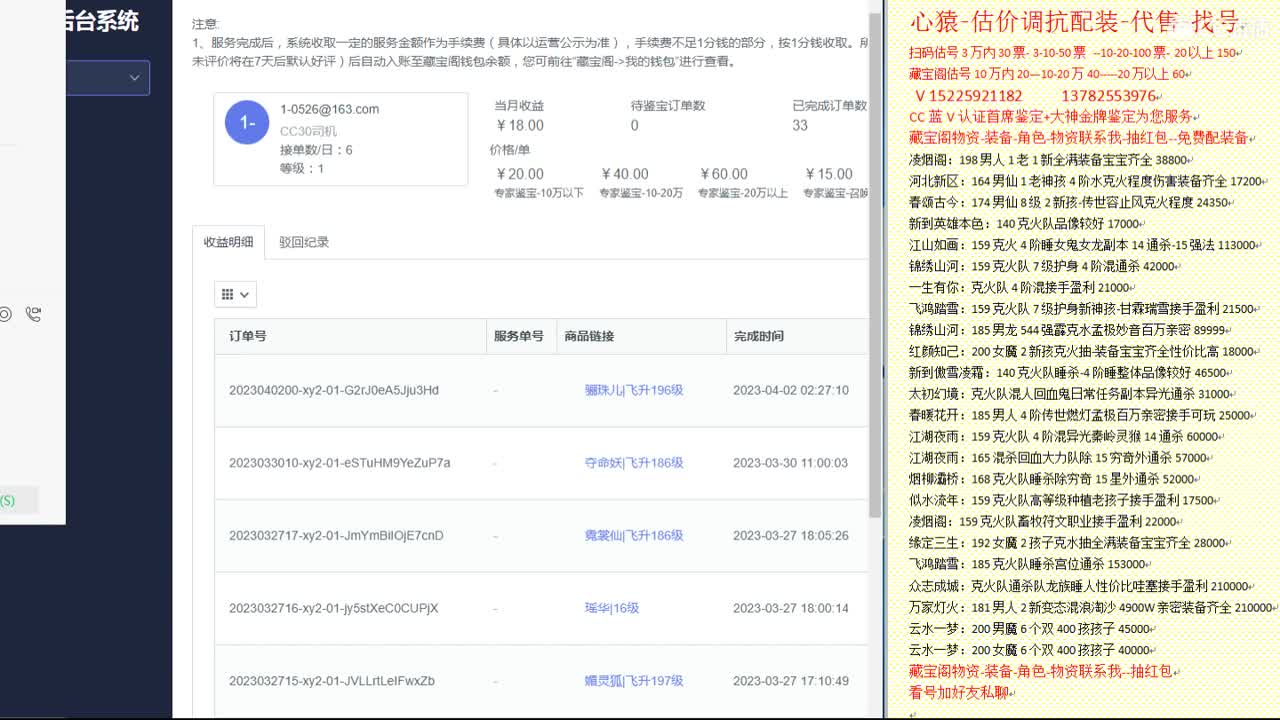This screenshot has width=1280, height=720.
Task: Click completion time 2023-03-27 18:00:14
Action: 790,608
